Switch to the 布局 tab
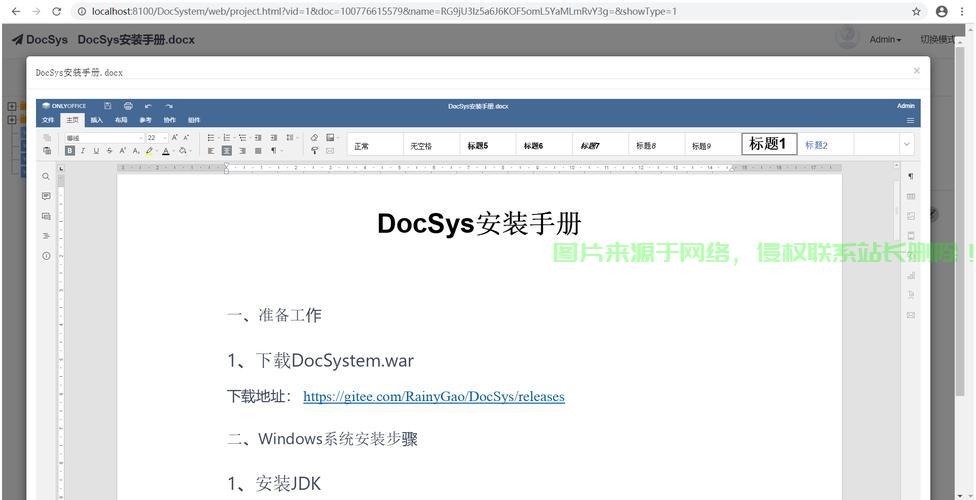 [x=121, y=120]
